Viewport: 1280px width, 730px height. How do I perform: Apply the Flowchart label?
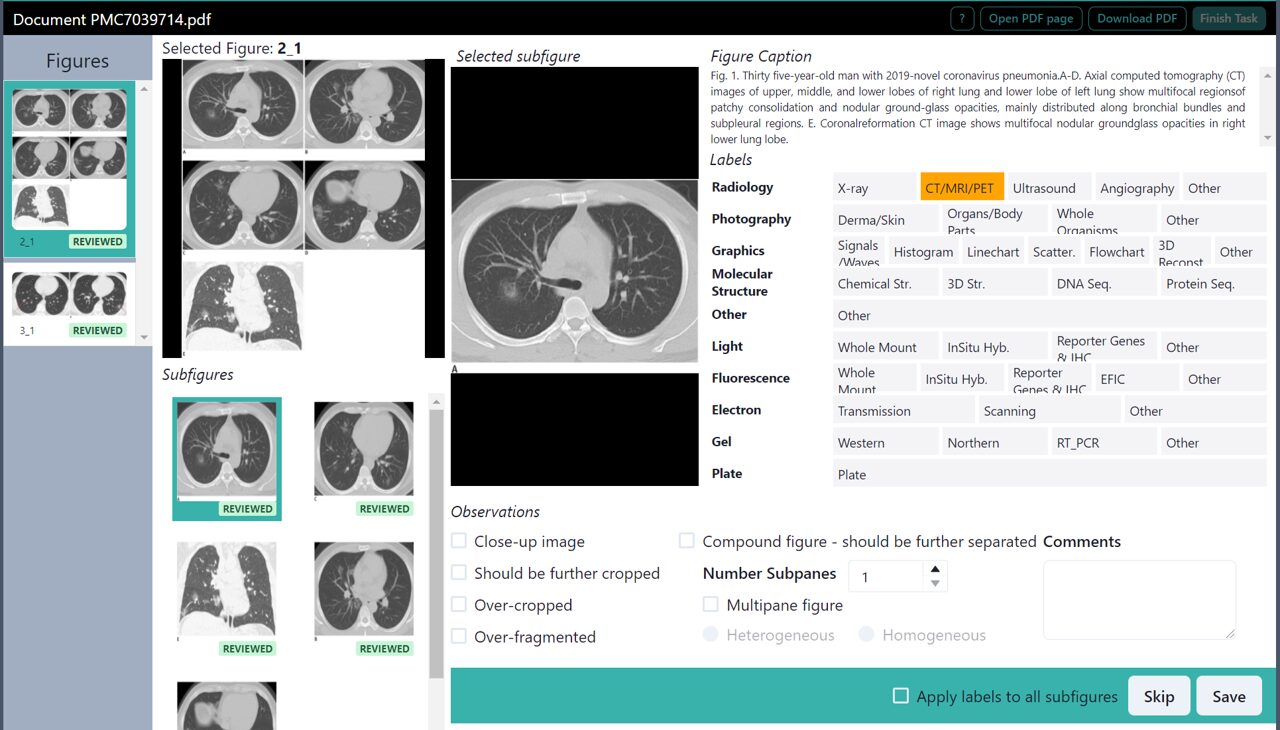[x=1116, y=251]
